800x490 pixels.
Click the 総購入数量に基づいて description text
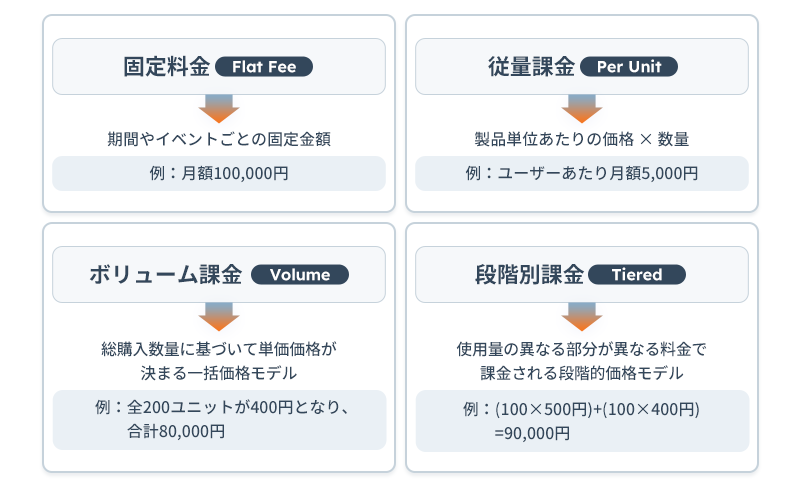[x=219, y=350]
